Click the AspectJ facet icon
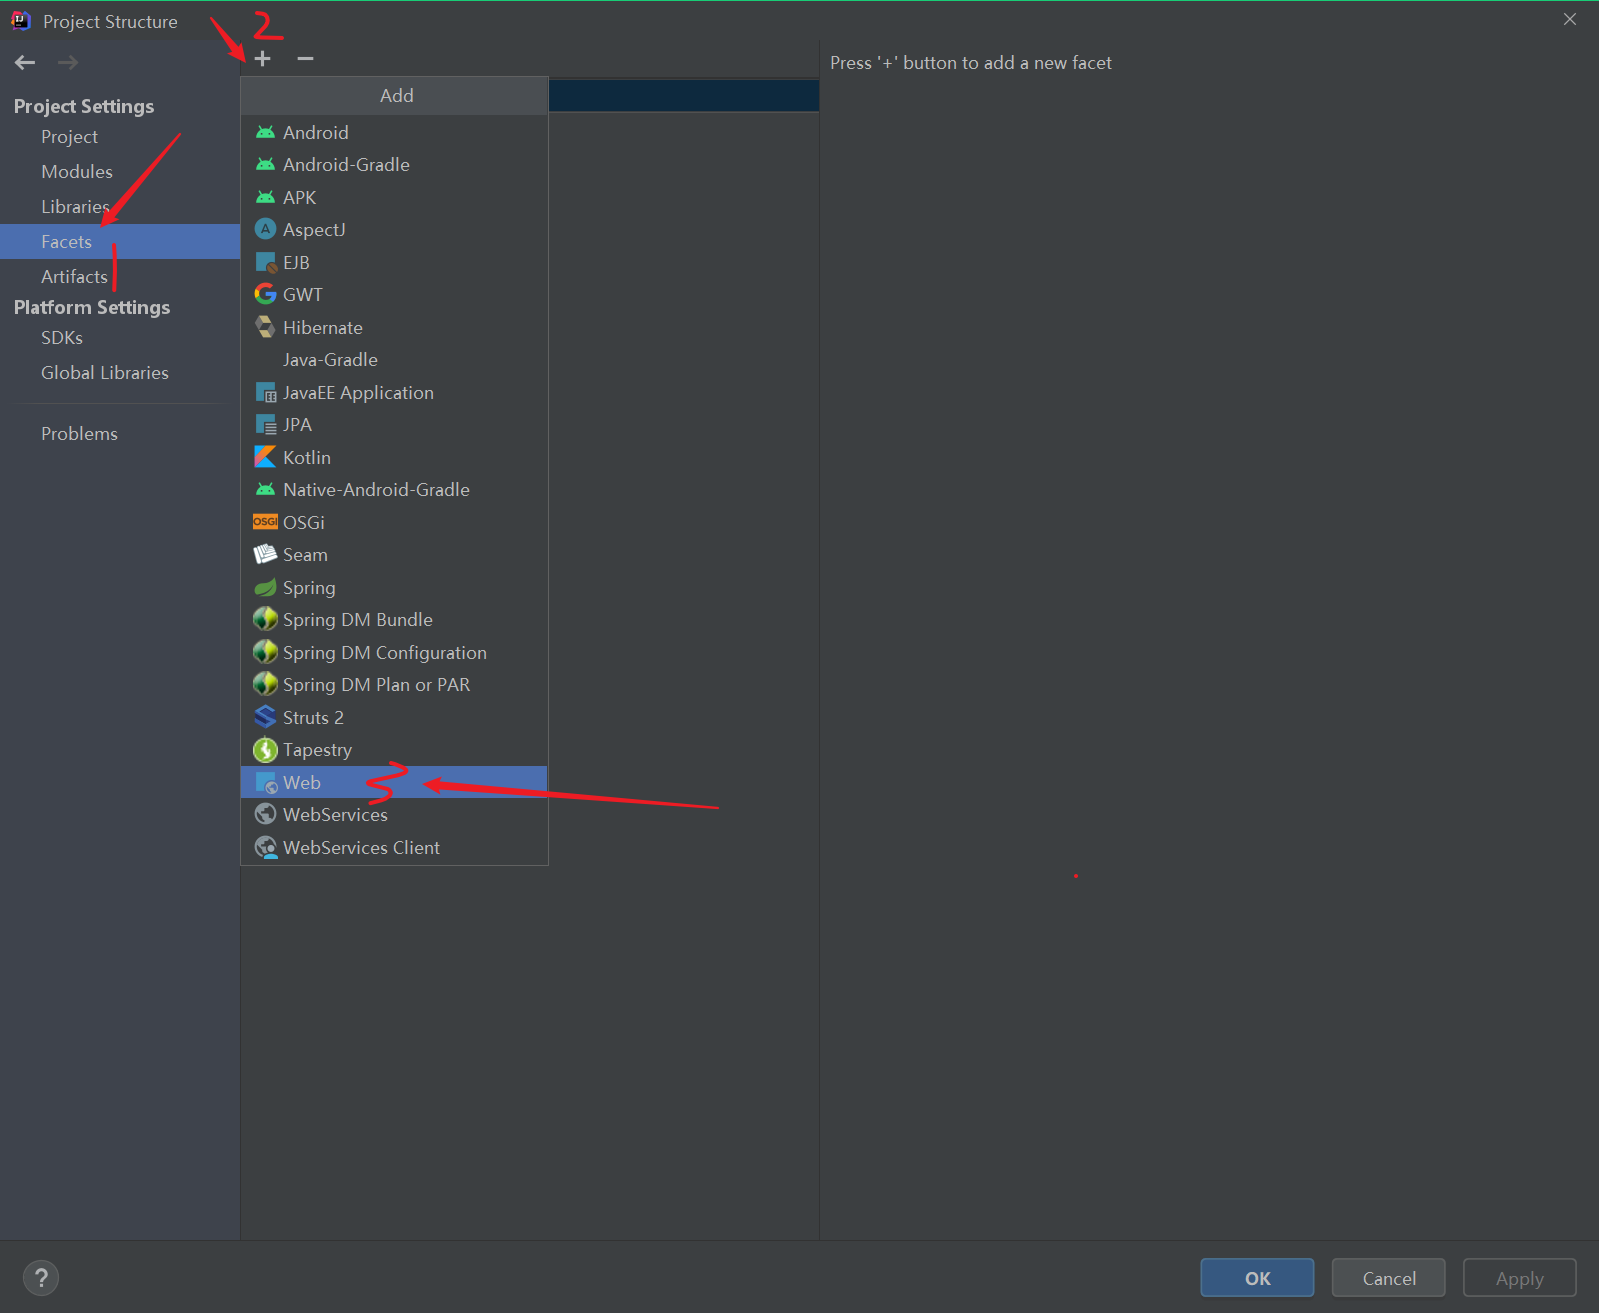The height and width of the screenshot is (1313, 1599). coord(265,229)
